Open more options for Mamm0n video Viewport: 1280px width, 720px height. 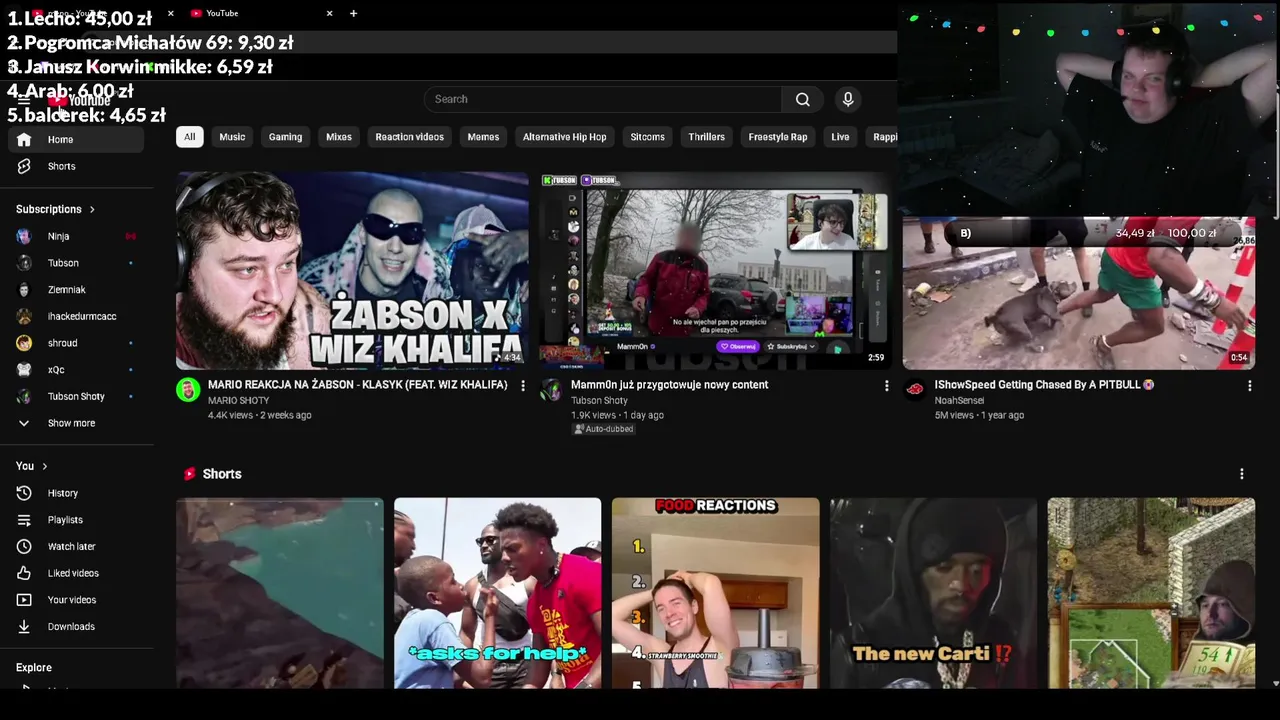coord(886,385)
